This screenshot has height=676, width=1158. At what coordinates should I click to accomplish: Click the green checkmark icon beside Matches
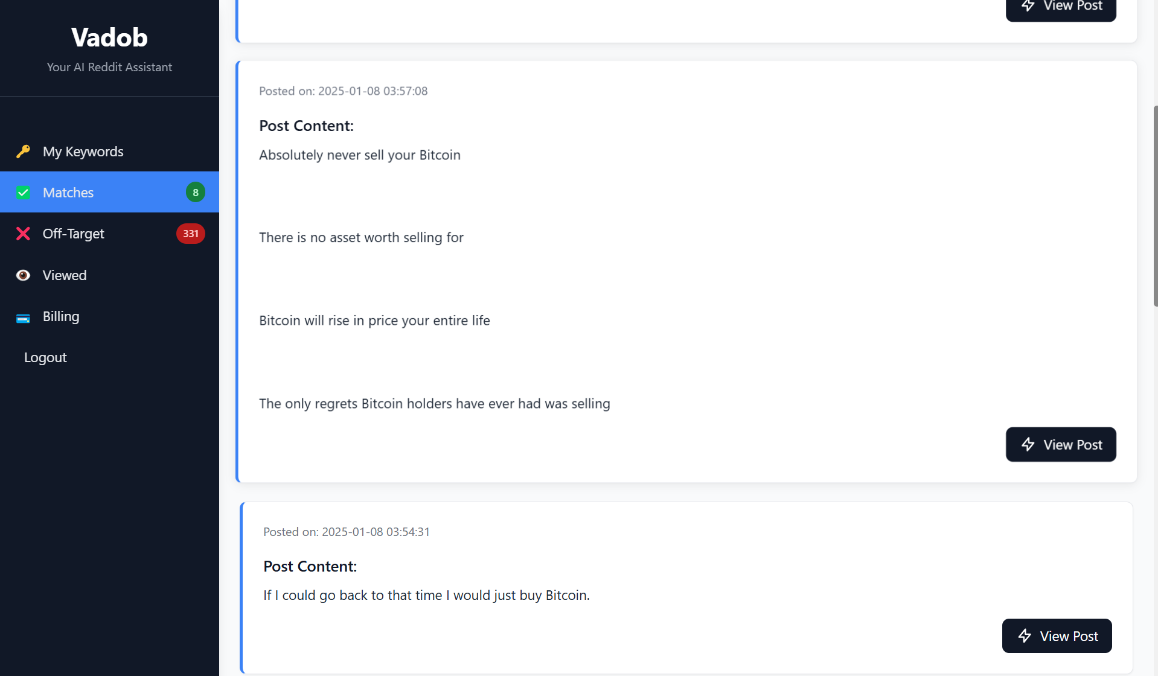(x=23, y=193)
